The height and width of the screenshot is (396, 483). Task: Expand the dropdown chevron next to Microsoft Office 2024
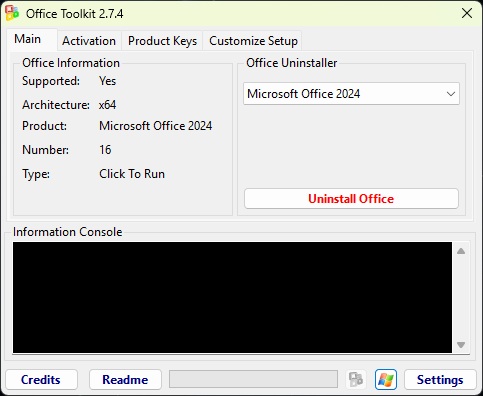coord(451,94)
